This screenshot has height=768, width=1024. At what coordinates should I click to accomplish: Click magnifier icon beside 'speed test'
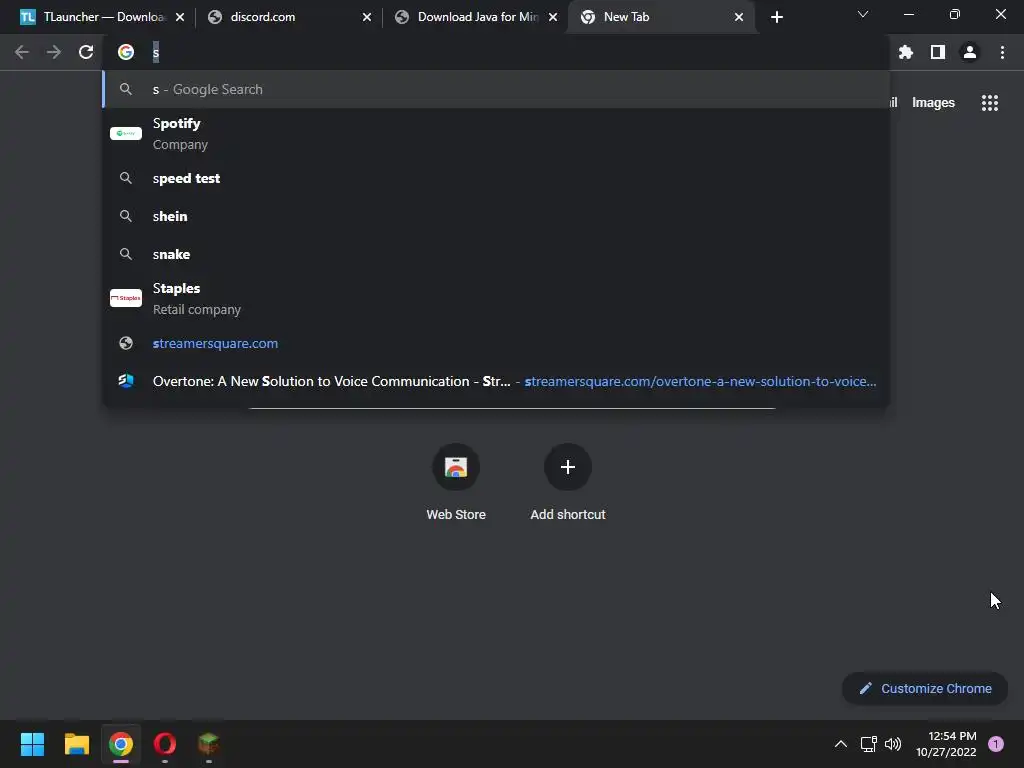click(126, 178)
